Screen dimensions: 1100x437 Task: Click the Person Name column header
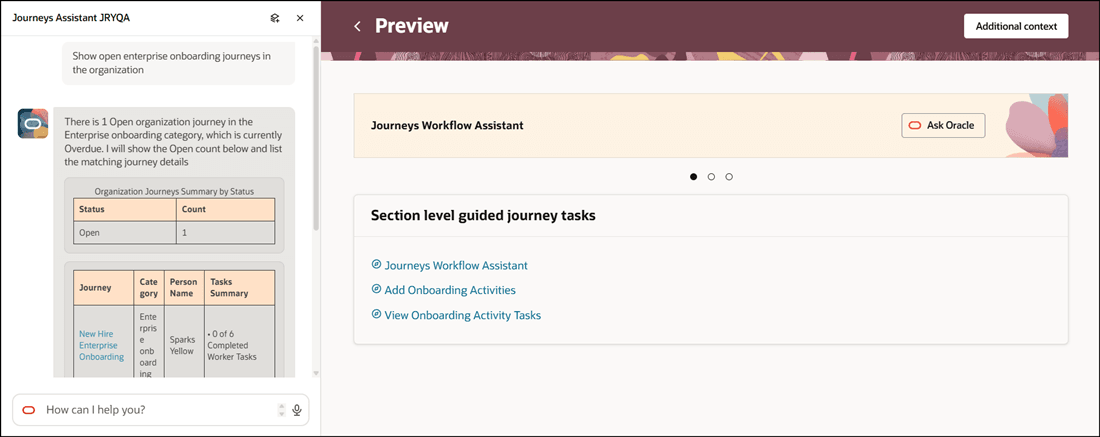184,288
